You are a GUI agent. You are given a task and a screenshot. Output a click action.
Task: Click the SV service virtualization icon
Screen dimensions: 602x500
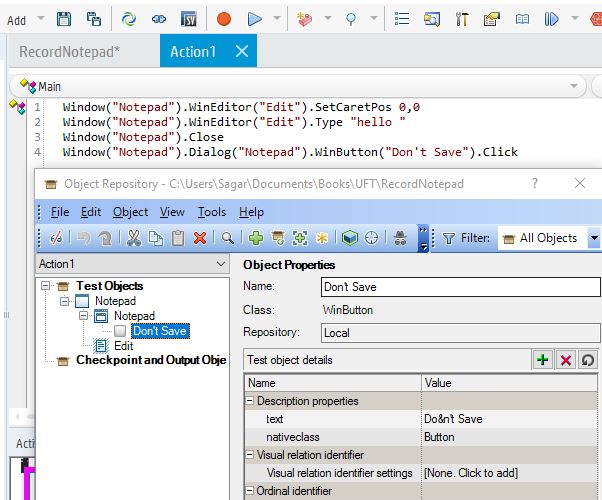[189, 18]
